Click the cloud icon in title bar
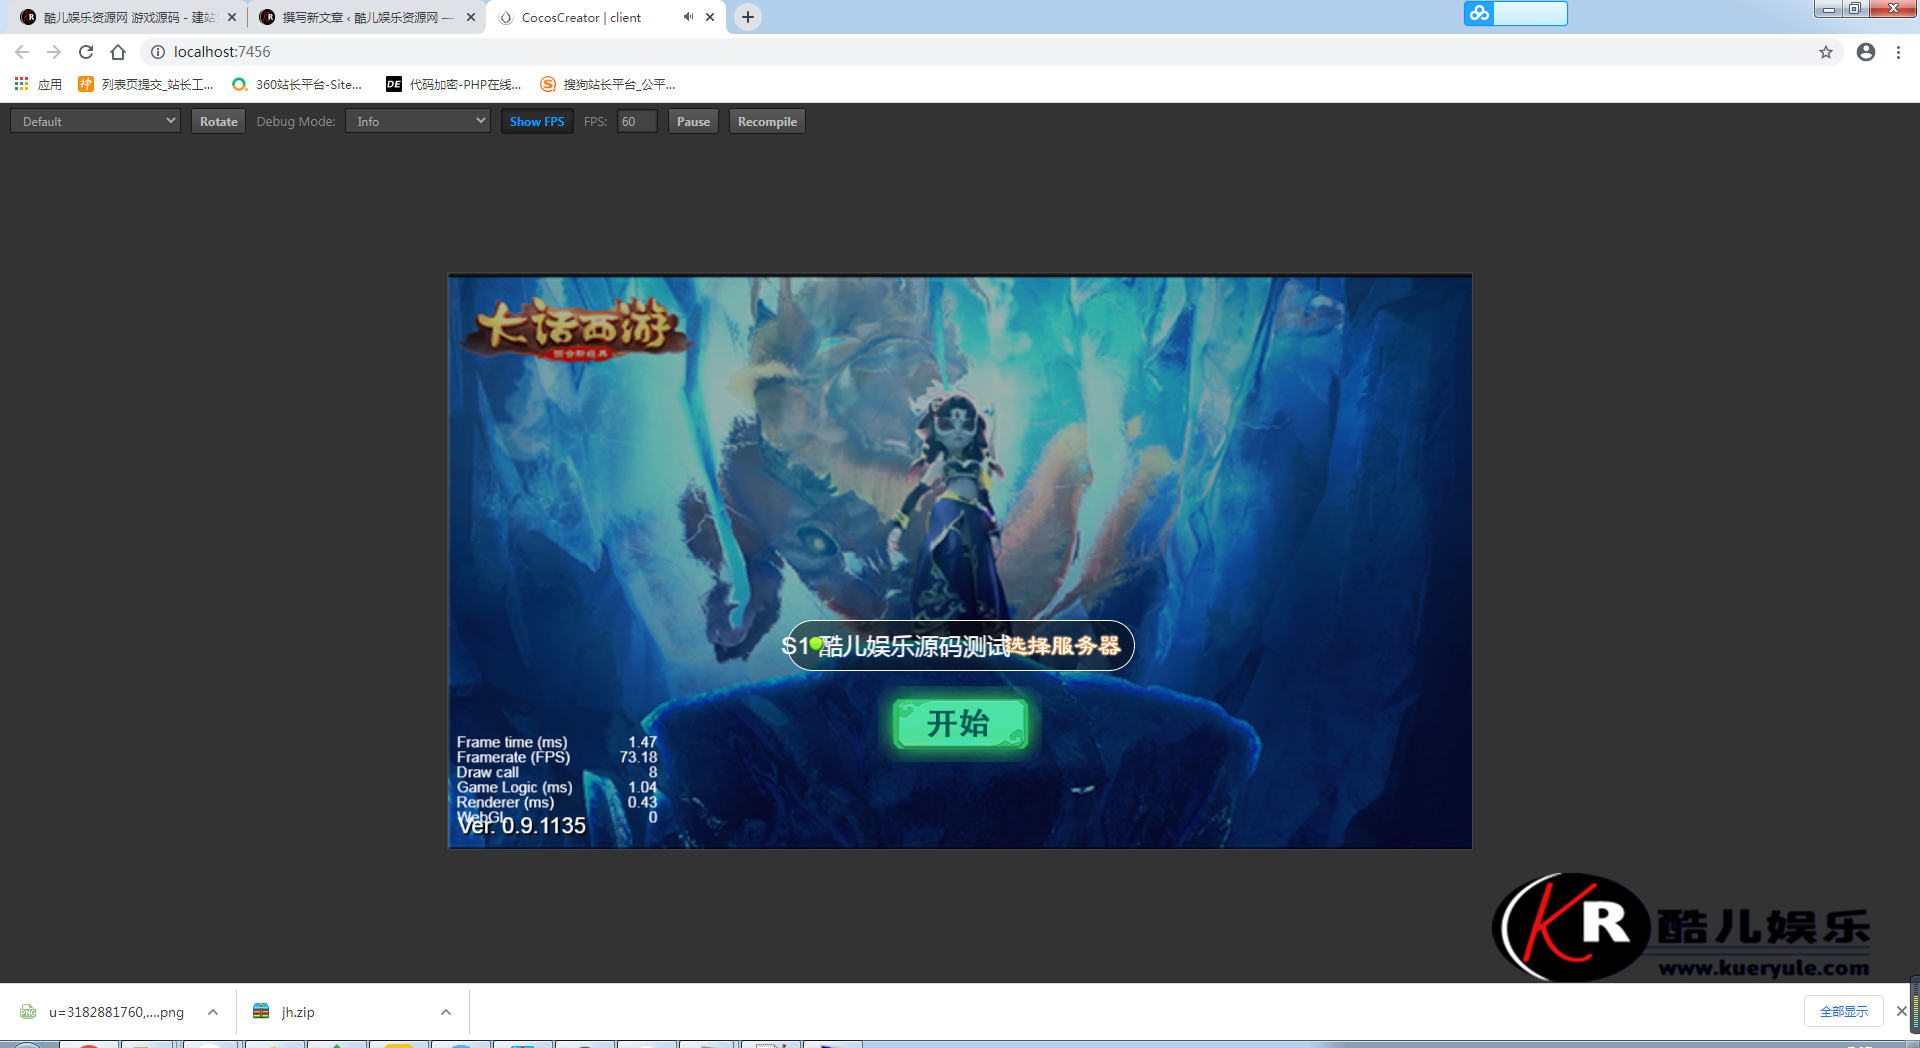 (x=1479, y=13)
